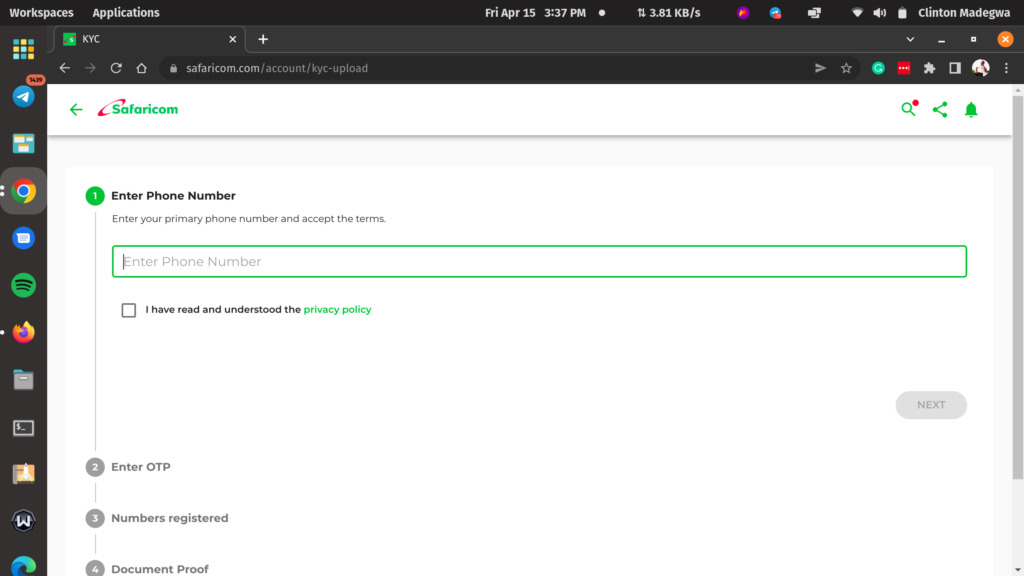Image resolution: width=1024 pixels, height=576 pixels.
Task: Open the software store dock icon
Action: 24,473
